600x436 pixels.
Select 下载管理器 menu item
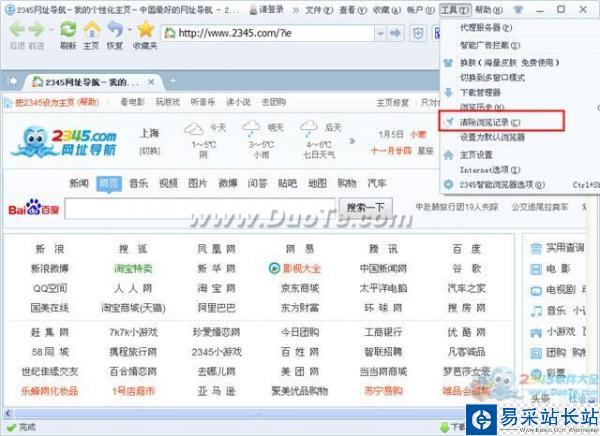[x=480, y=92]
